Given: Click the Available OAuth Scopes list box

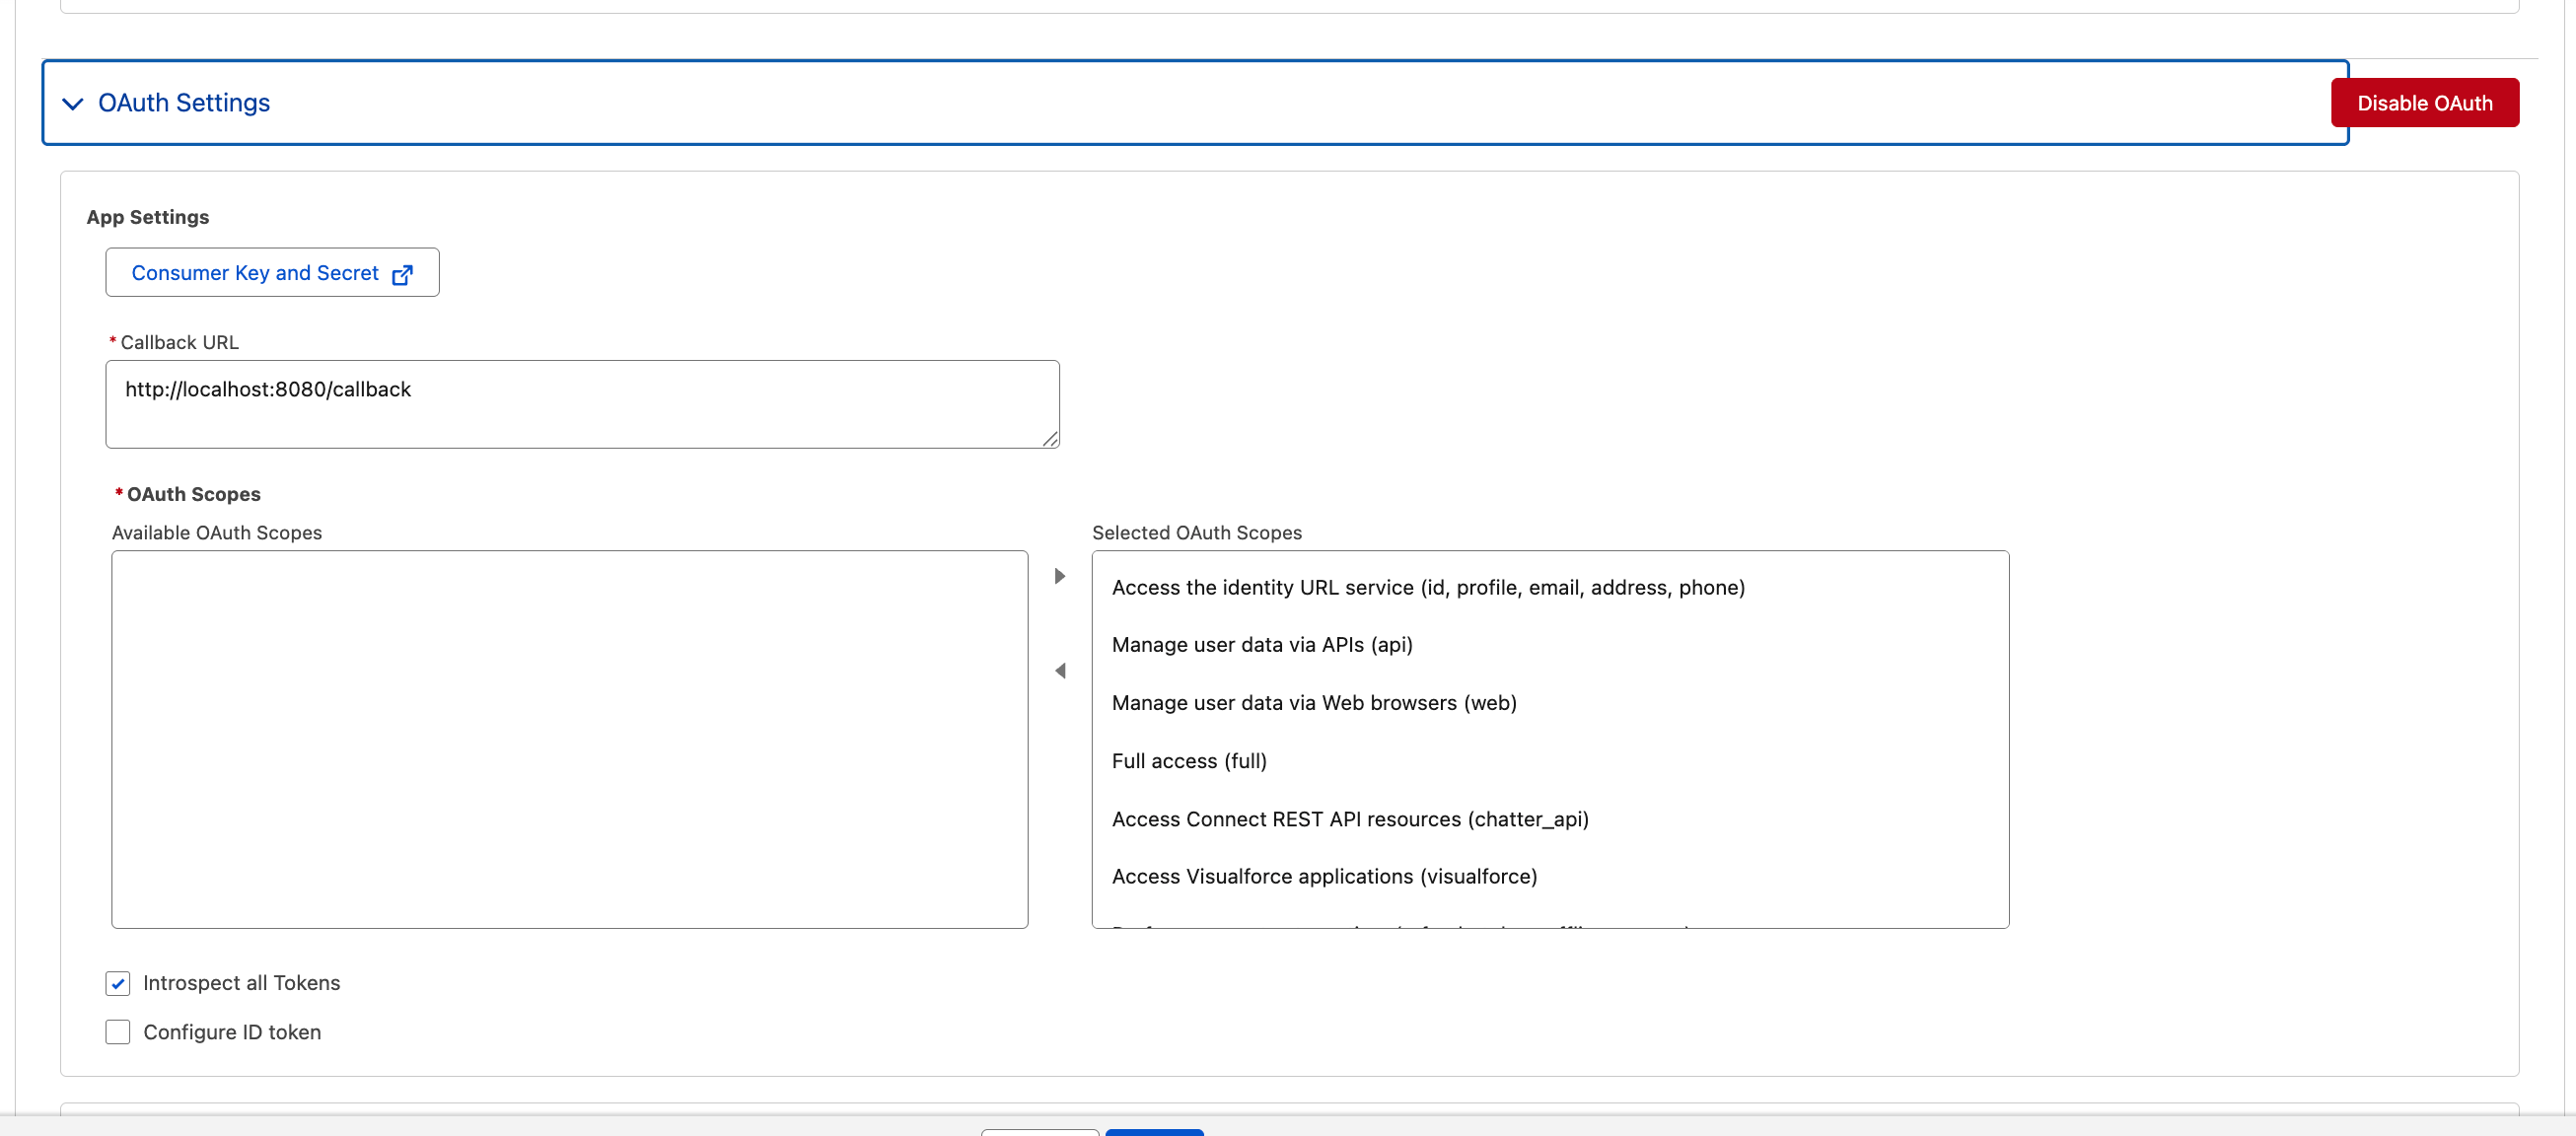Looking at the screenshot, I should tap(569, 739).
